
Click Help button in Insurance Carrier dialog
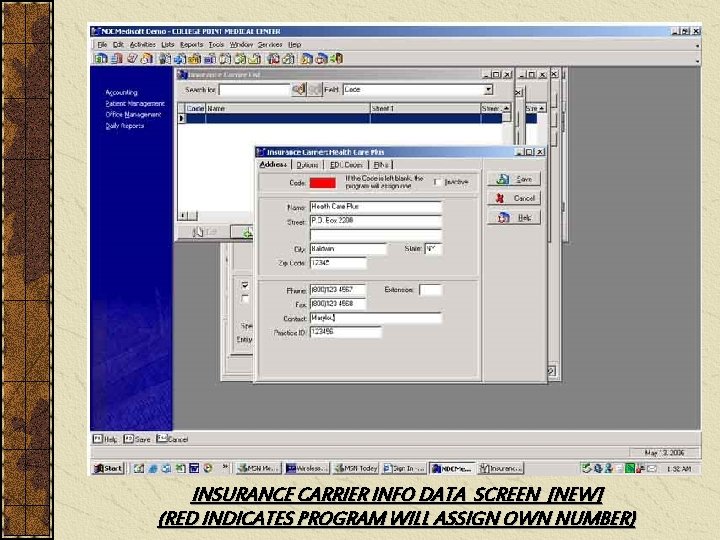coord(514,217)
